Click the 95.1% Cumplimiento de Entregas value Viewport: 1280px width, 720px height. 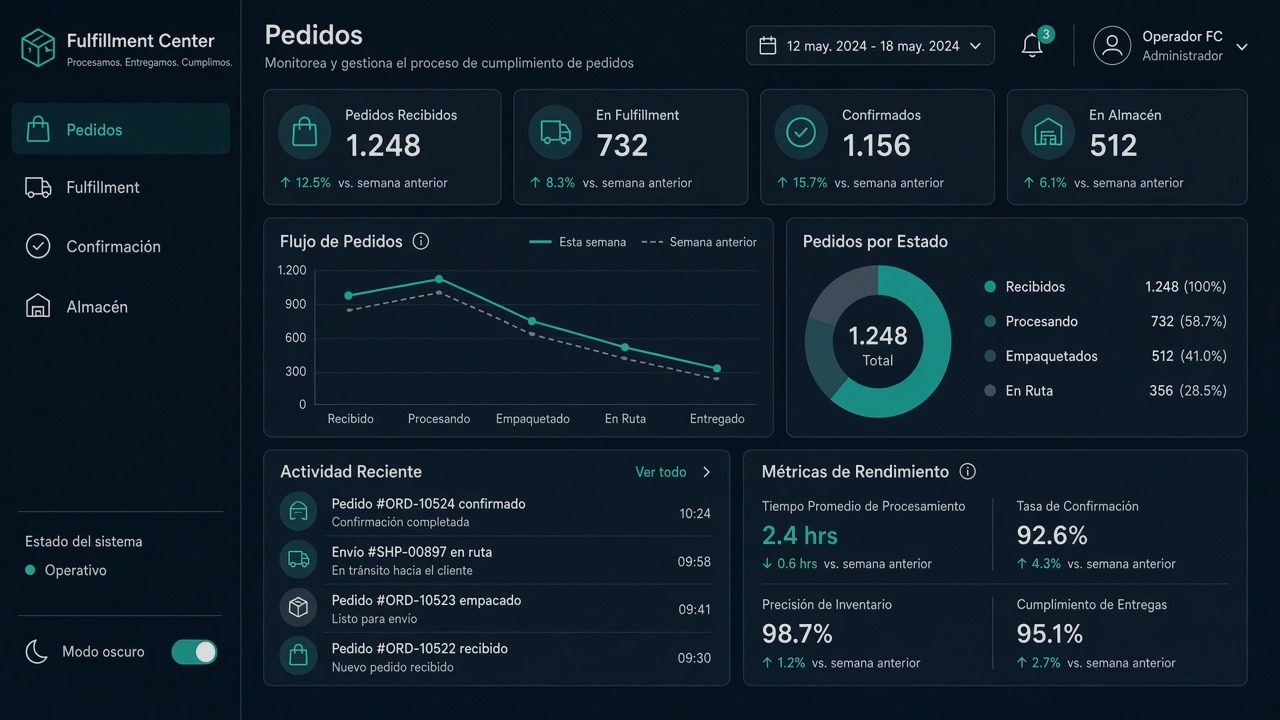[x=1050, y=634]
